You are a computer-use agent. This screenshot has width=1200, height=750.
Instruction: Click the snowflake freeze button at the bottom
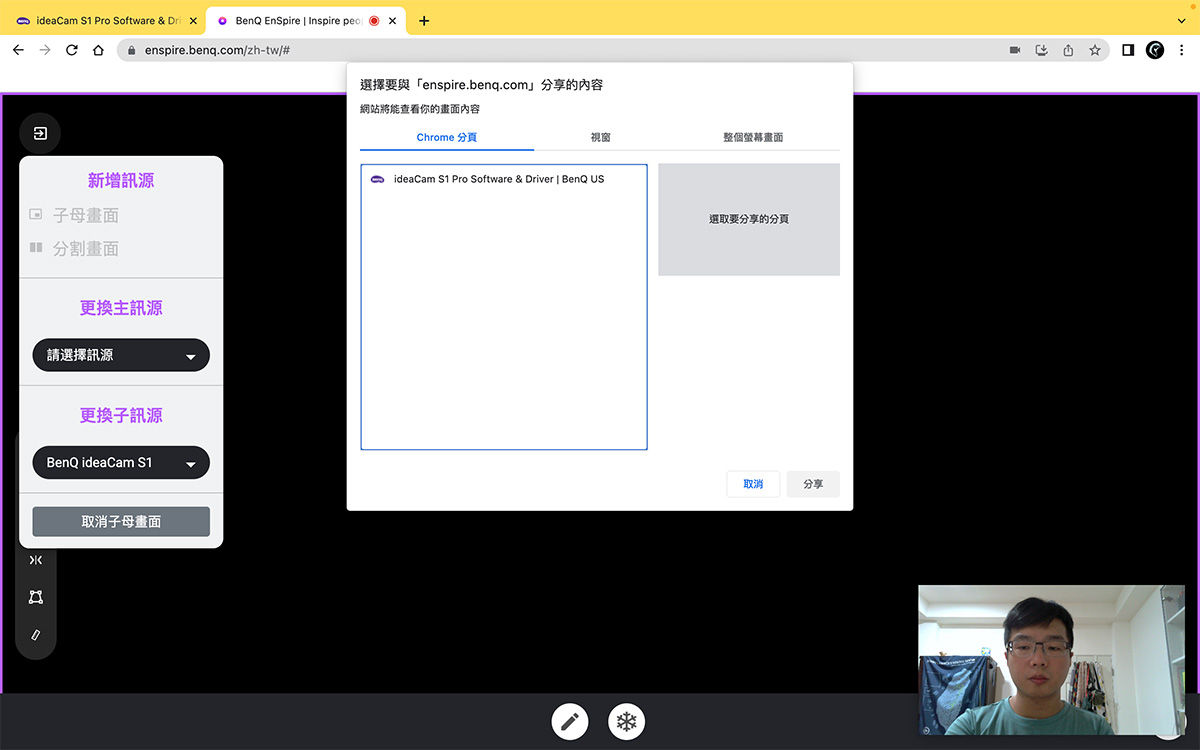coord(627,721)
